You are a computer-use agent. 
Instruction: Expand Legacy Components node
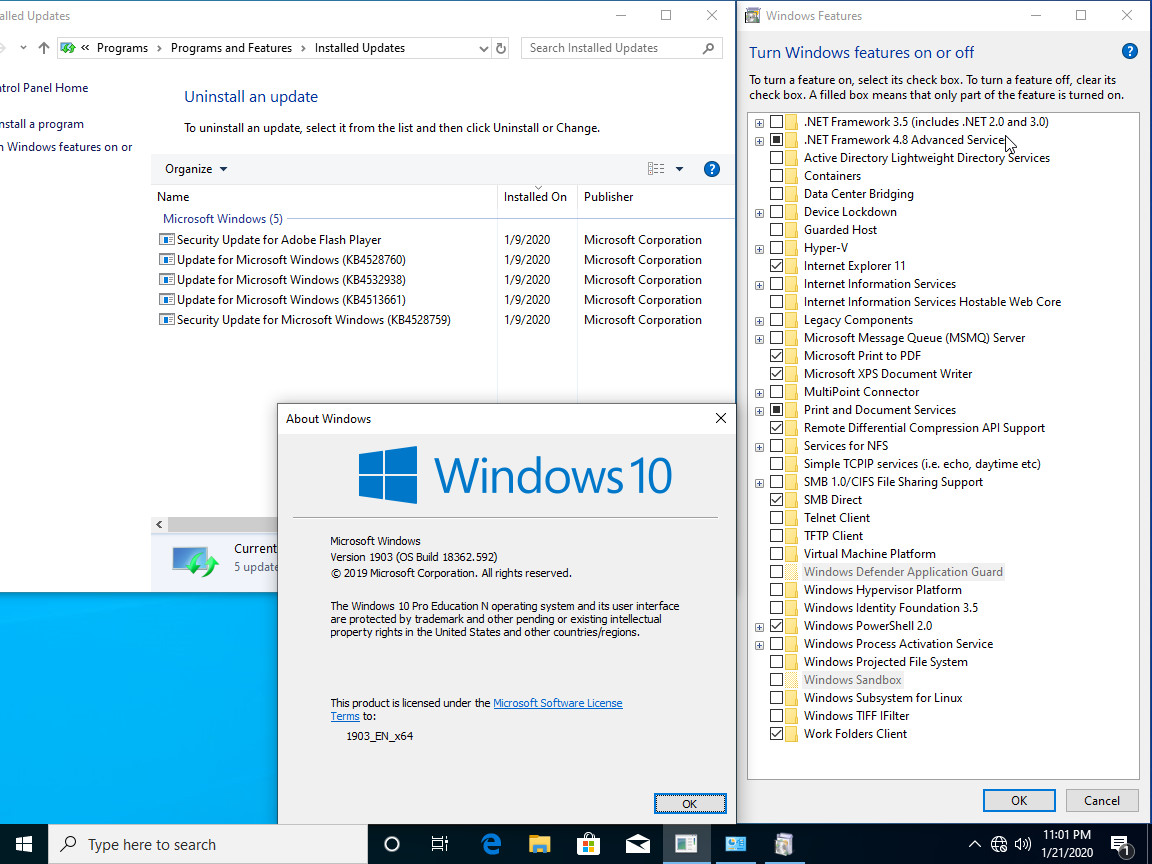point(760,320)
